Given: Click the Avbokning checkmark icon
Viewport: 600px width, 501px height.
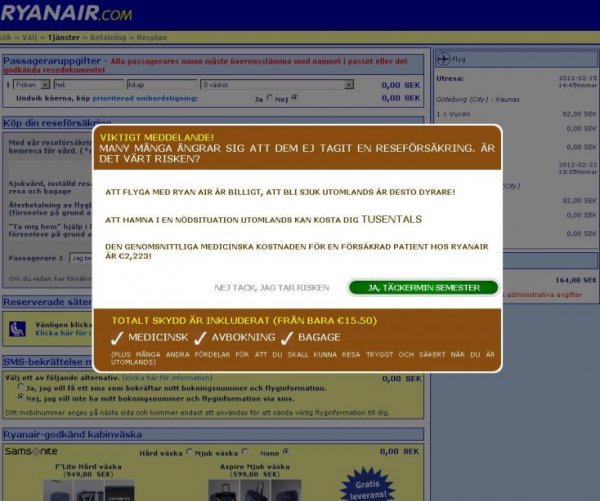Looking at the screenshot, I should point(198,337).
